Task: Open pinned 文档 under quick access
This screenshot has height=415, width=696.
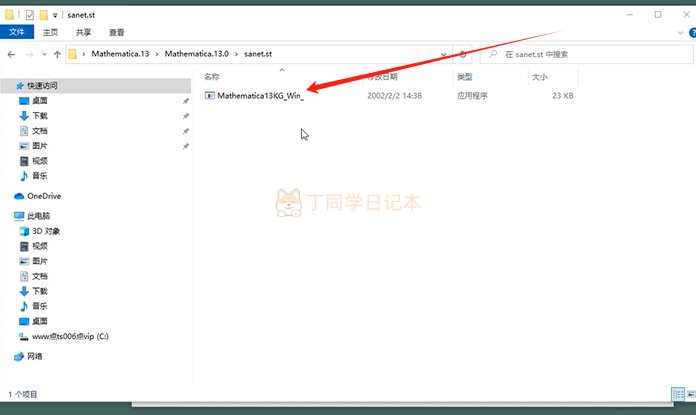Action: click(40, 131)
